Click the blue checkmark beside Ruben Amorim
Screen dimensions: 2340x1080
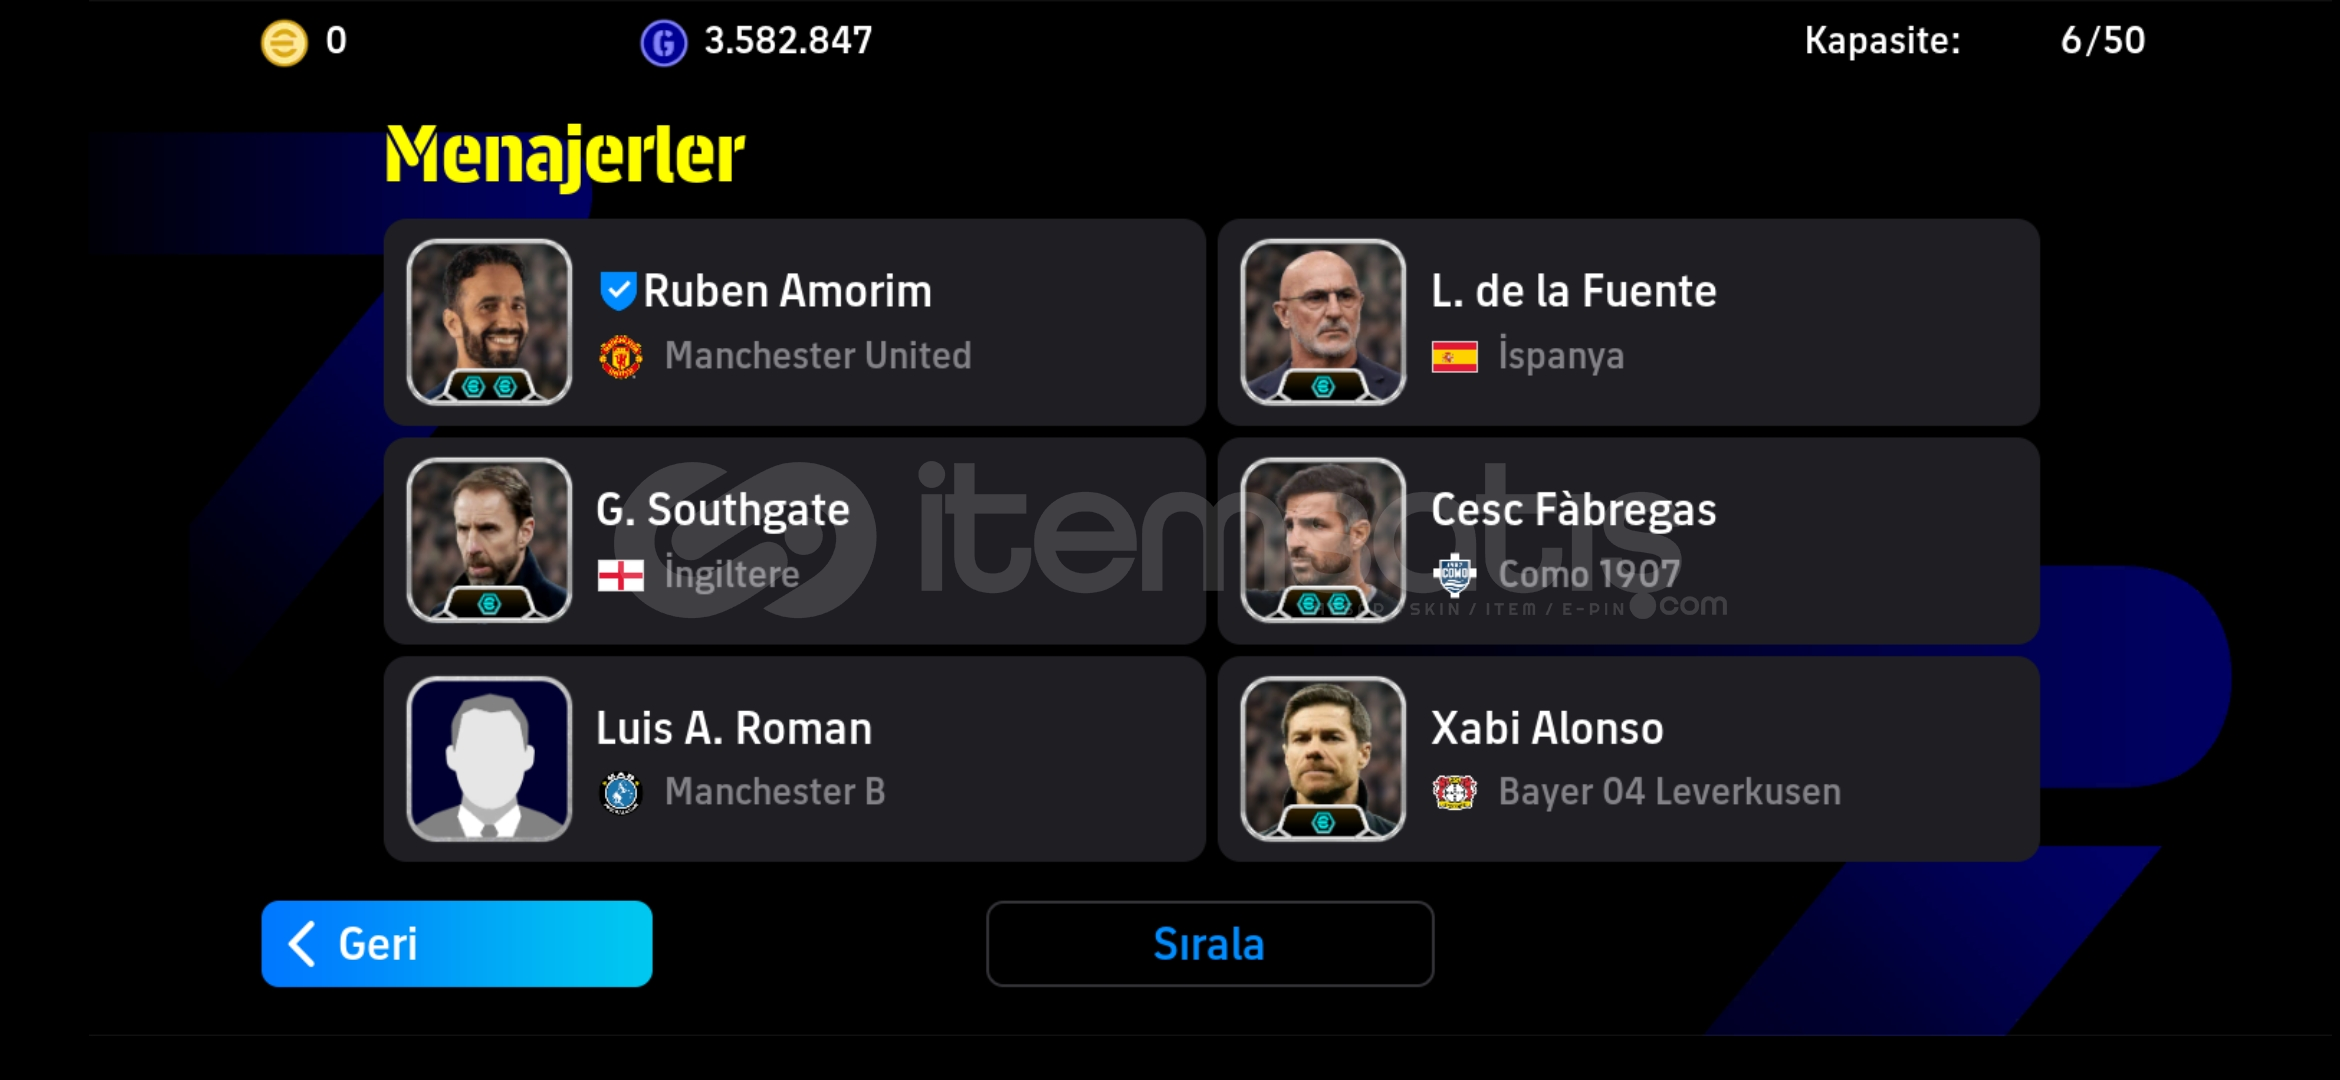(x=618, y=291)
